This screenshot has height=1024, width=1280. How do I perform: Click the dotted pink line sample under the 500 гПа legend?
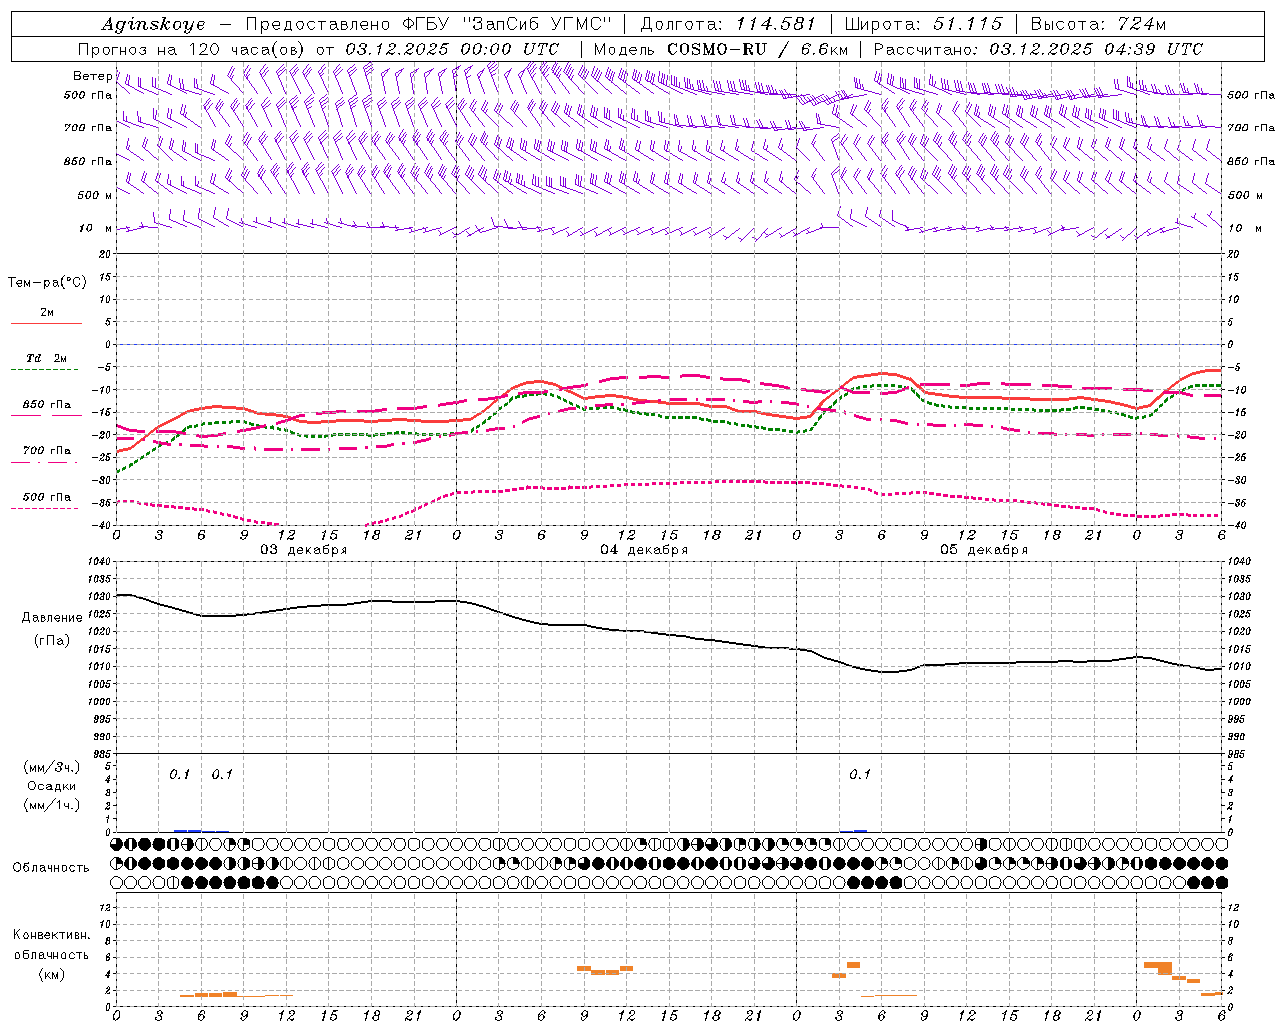point(44,508)
